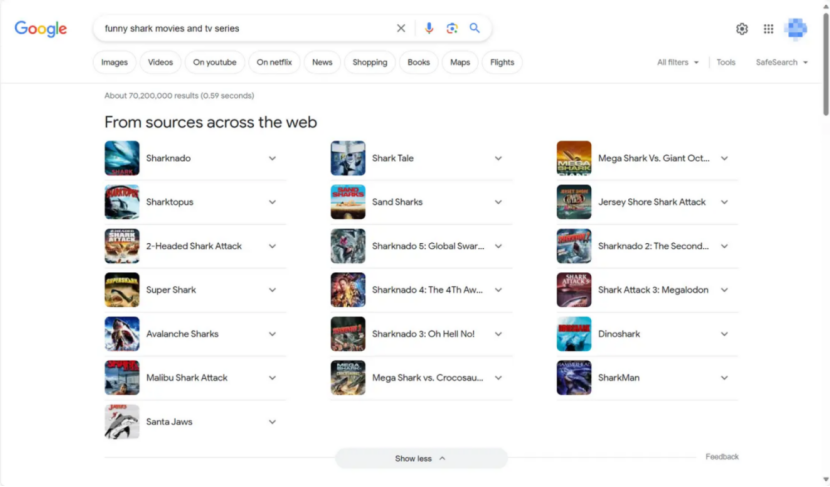
Task: Collapse the list with Show less
Action: pos(421,459)
